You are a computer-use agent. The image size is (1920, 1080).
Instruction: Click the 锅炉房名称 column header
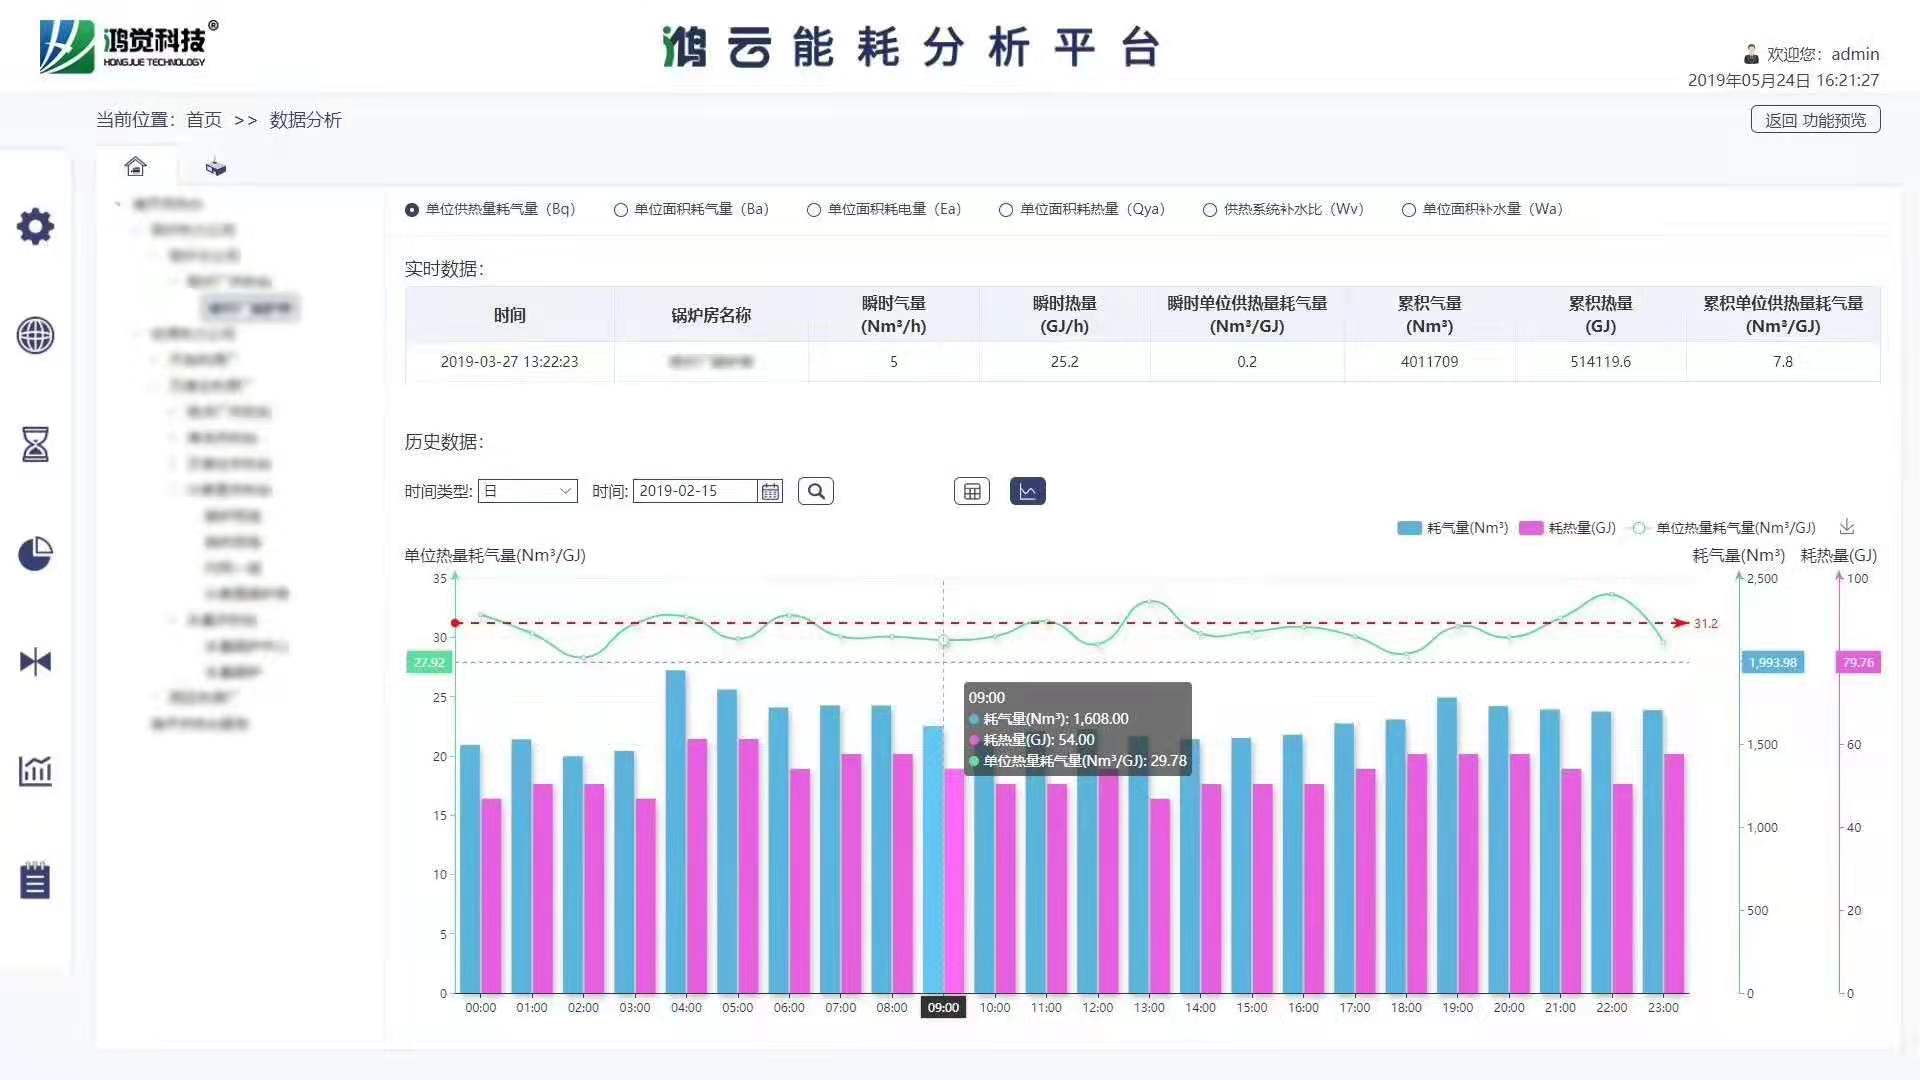[711, 315]
